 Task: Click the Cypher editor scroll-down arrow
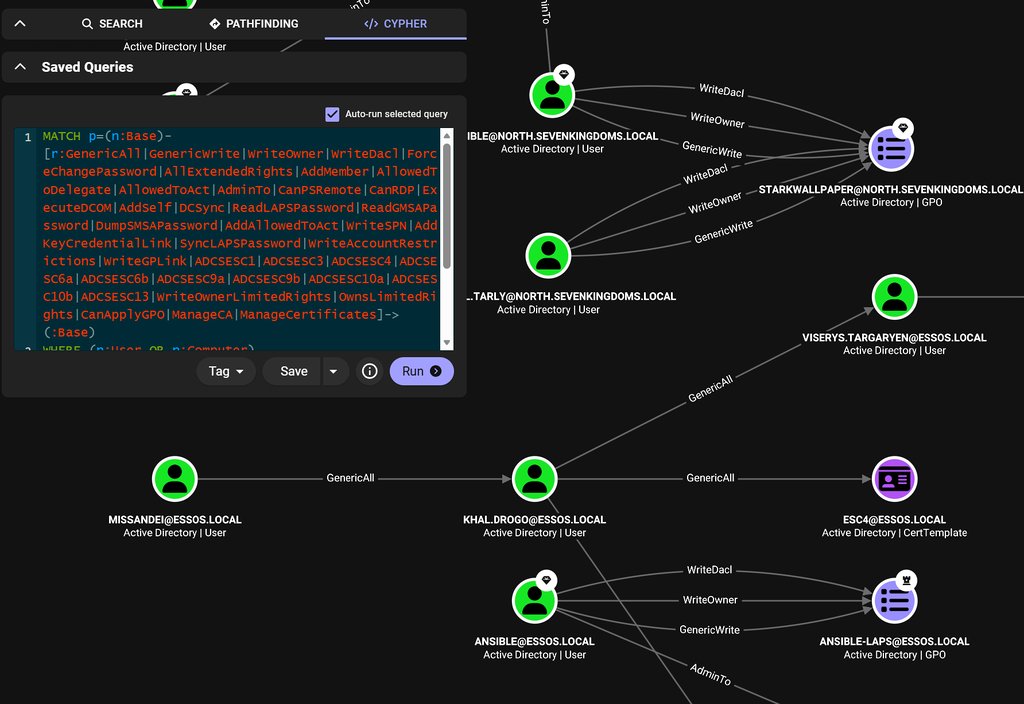pyautogui.click(x=447, y=343)
